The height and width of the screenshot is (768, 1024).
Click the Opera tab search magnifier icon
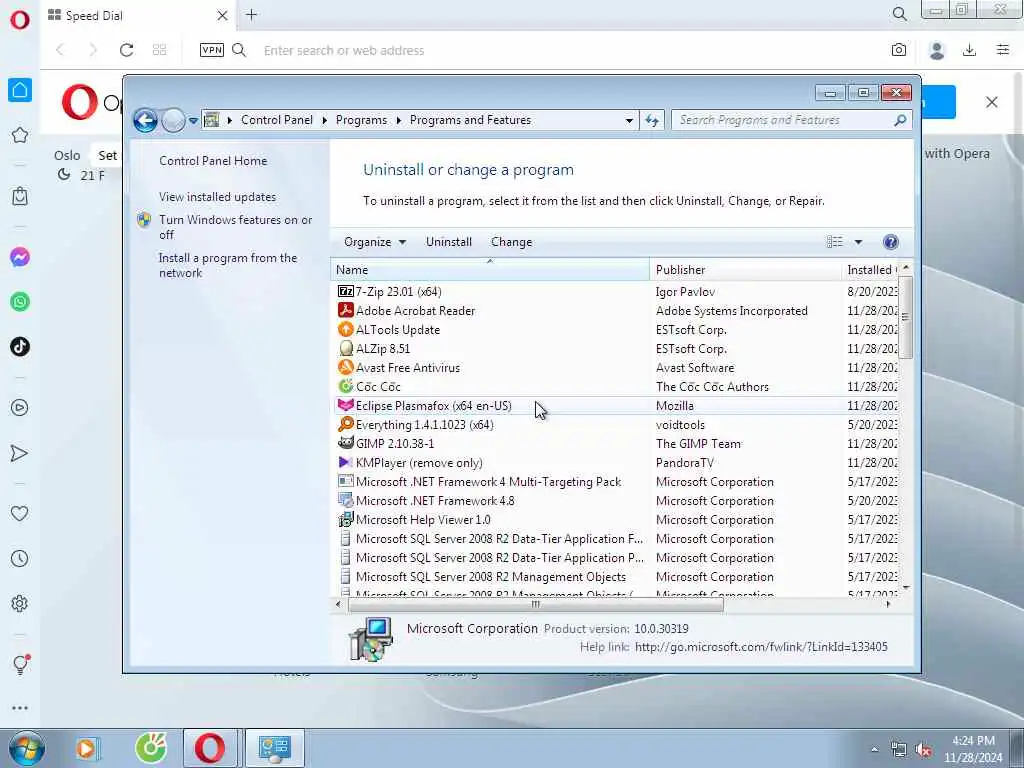pyautogui.click(x=899, y=14)
